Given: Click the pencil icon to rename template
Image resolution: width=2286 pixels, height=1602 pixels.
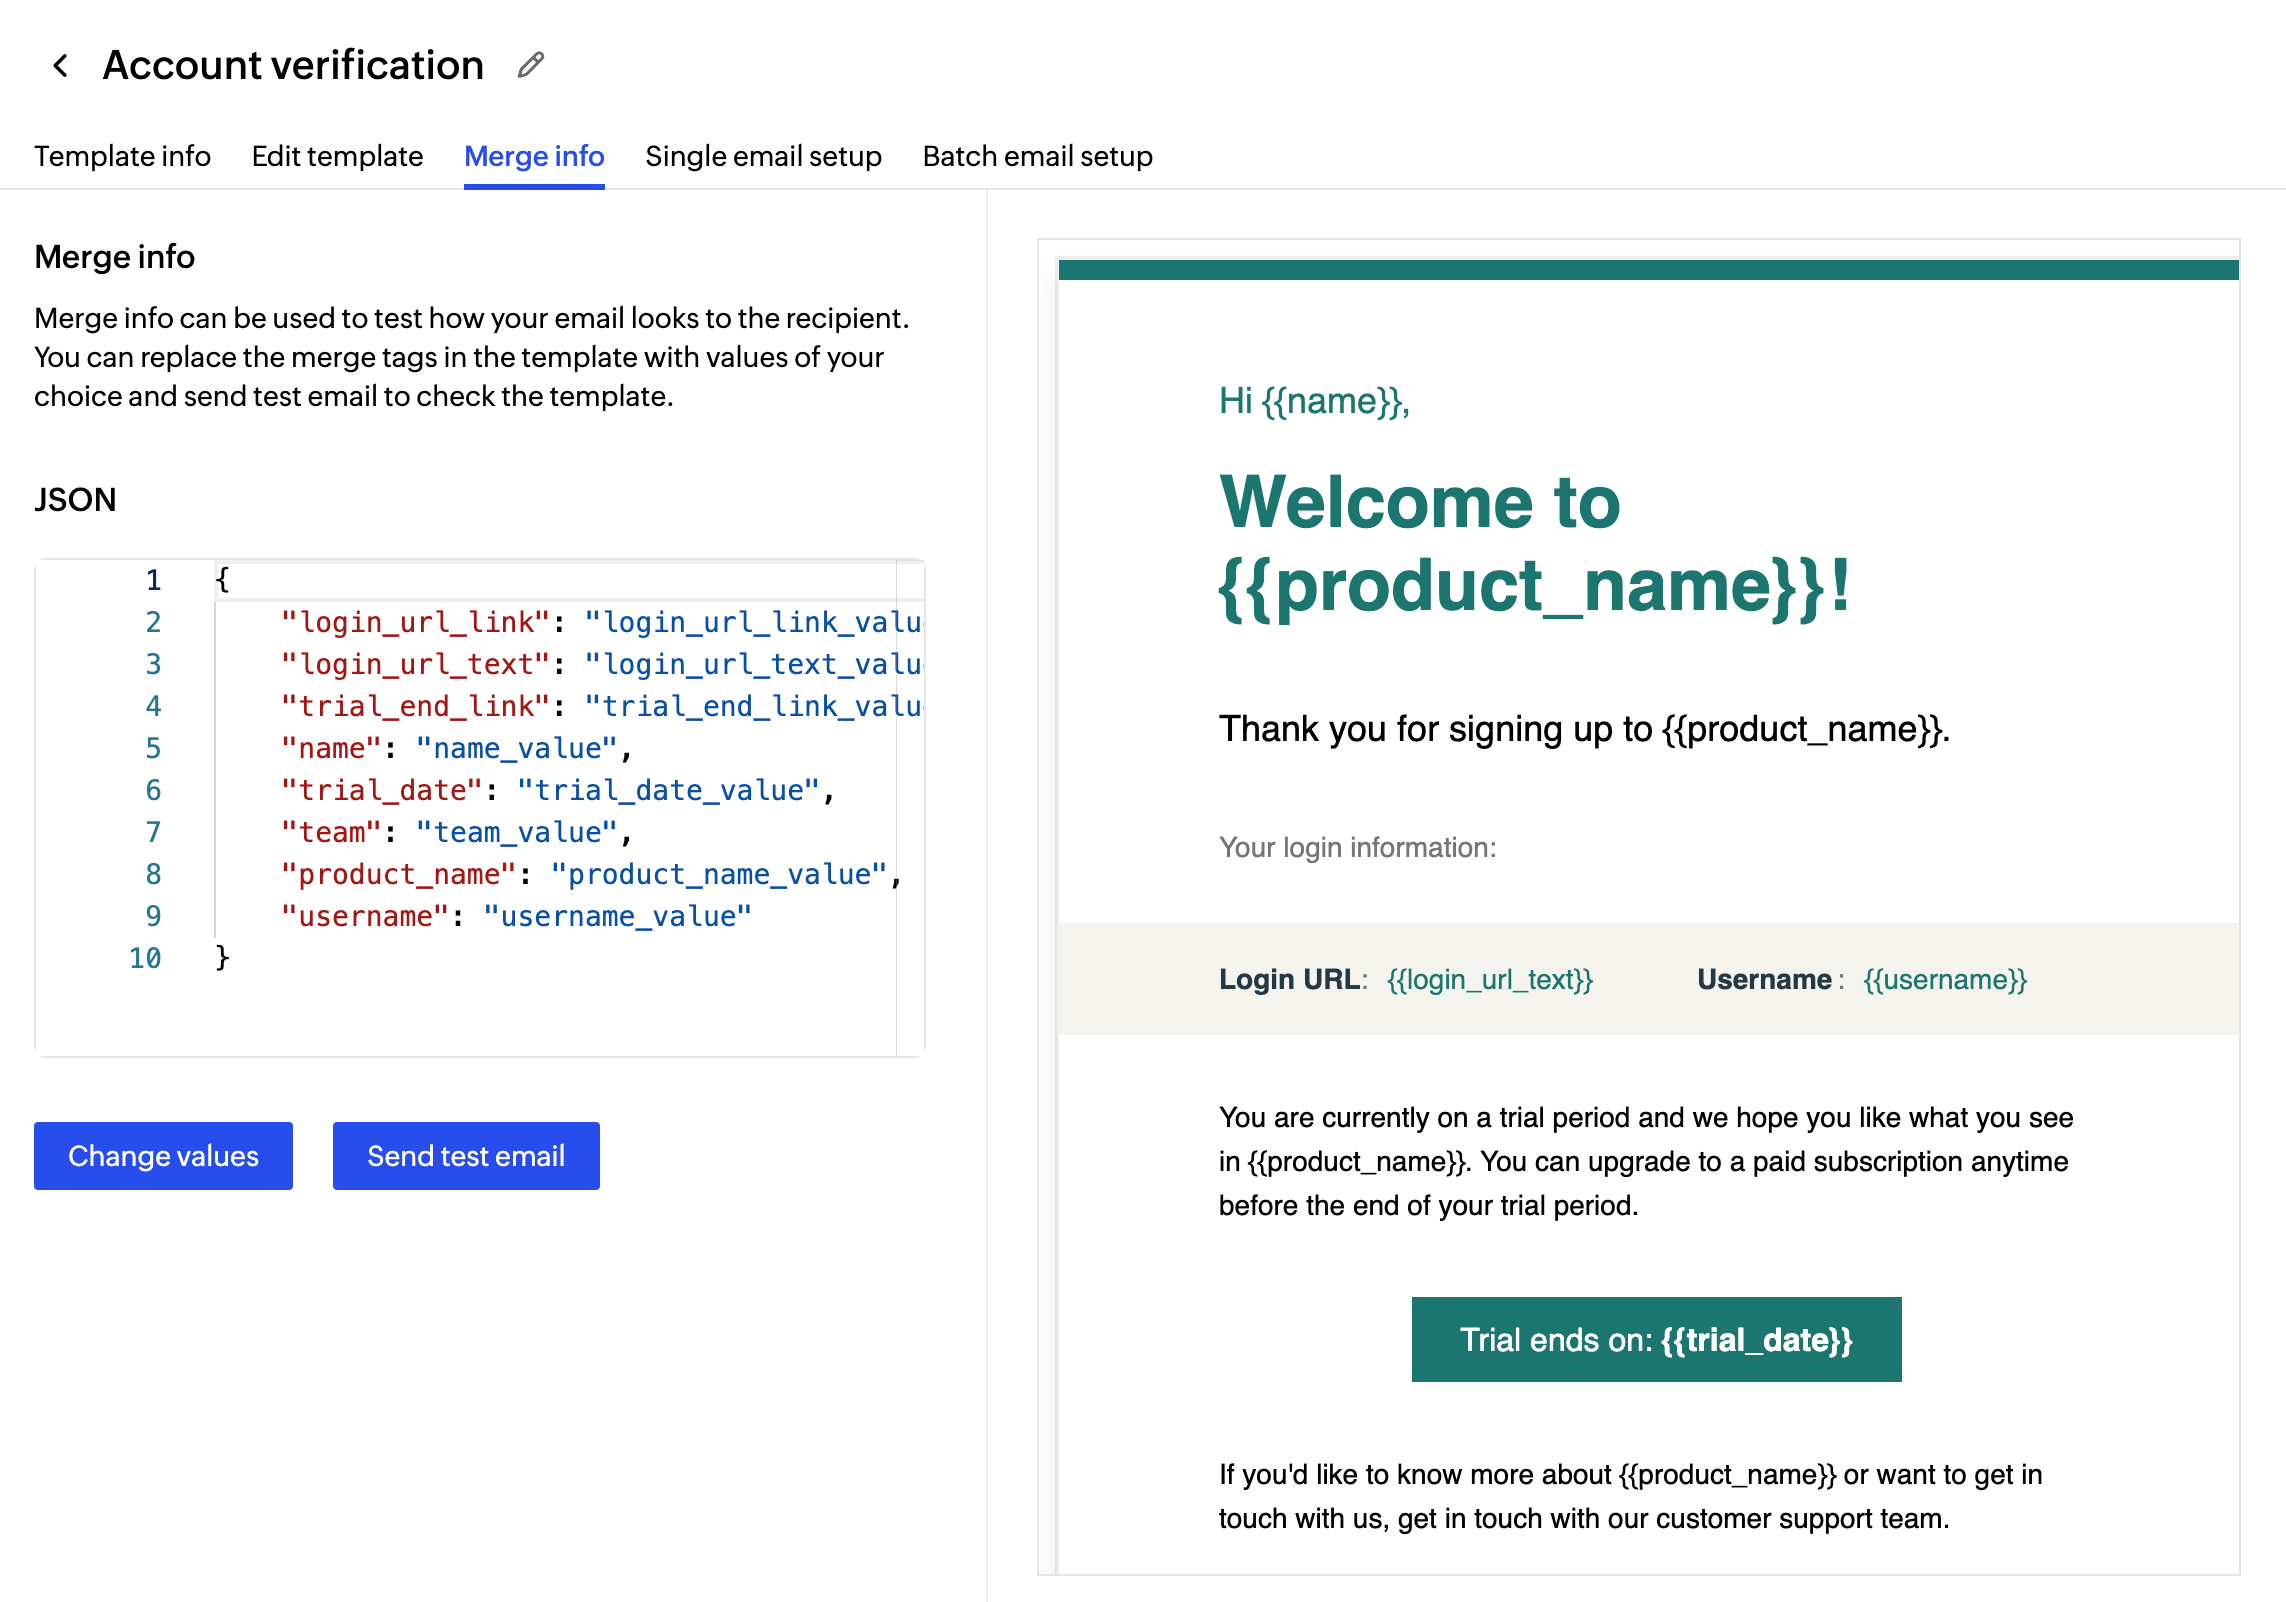Looking at the screenshot, I should coord(531,66).
